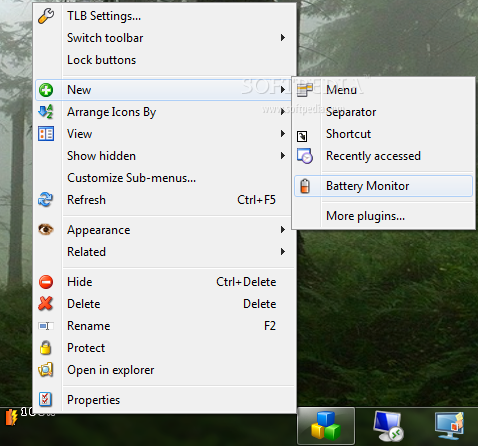Click the Battery Monitor battery icon
Image resolution: width=478 pixels, height=446 pixels.
305,186
